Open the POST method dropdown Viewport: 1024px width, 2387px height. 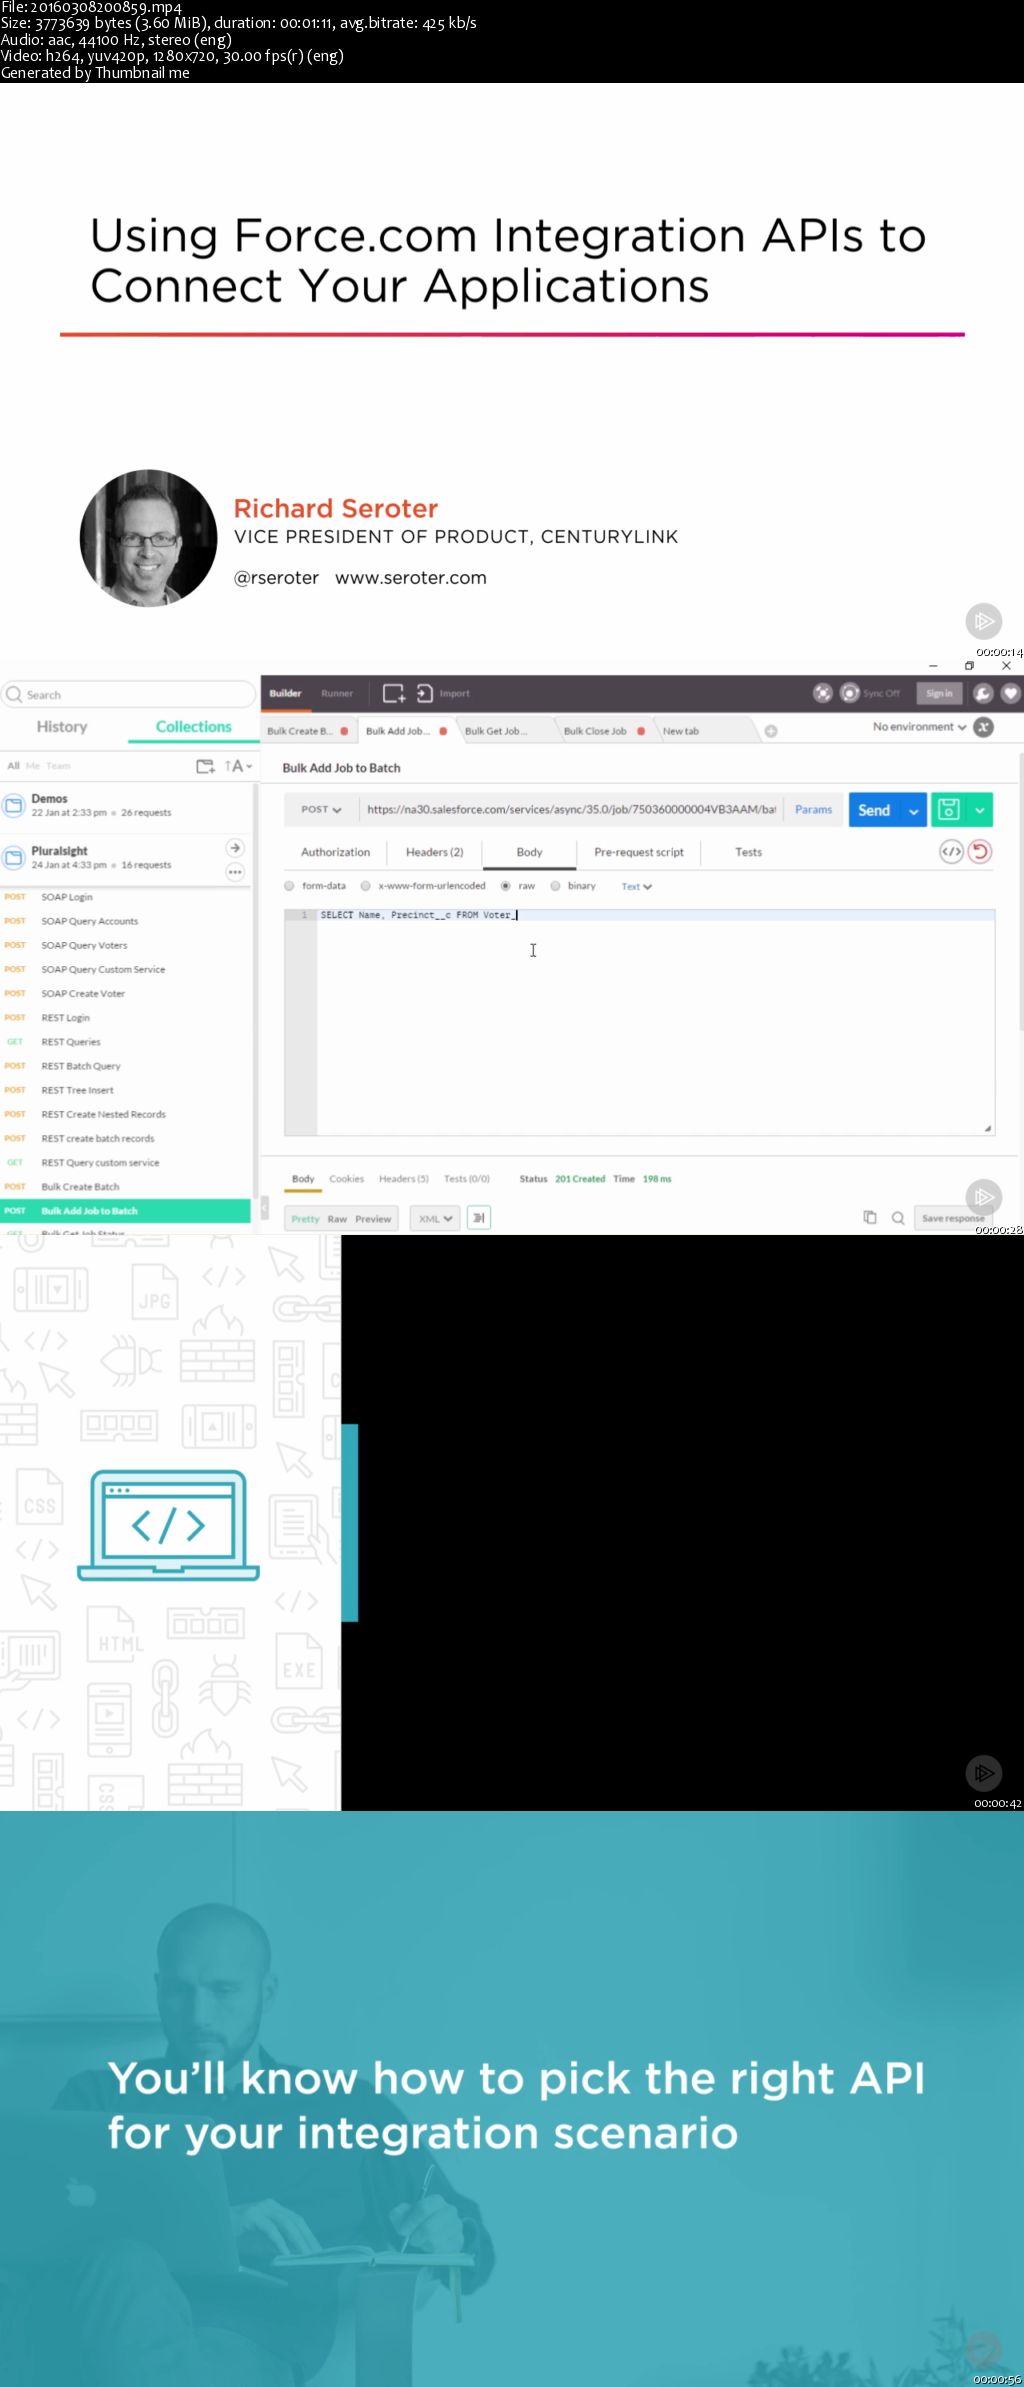321,809
